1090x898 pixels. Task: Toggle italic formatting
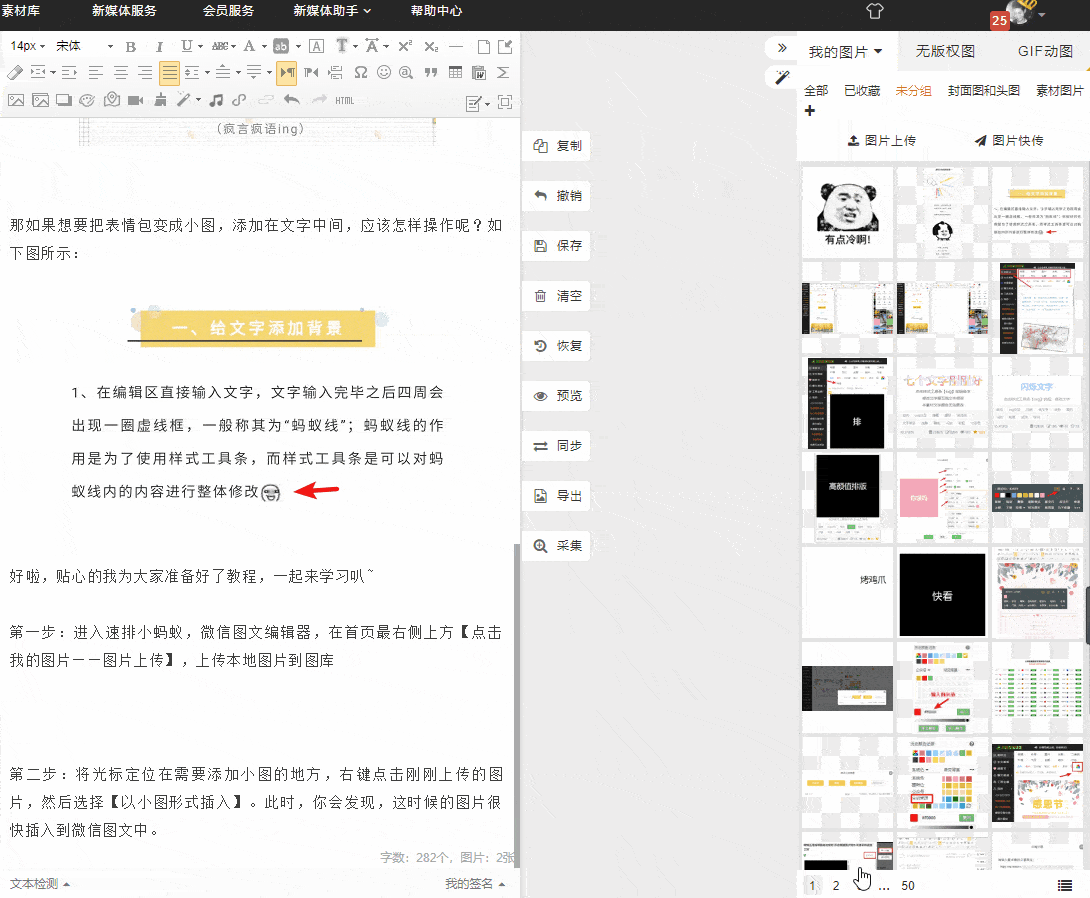(159, 45)
